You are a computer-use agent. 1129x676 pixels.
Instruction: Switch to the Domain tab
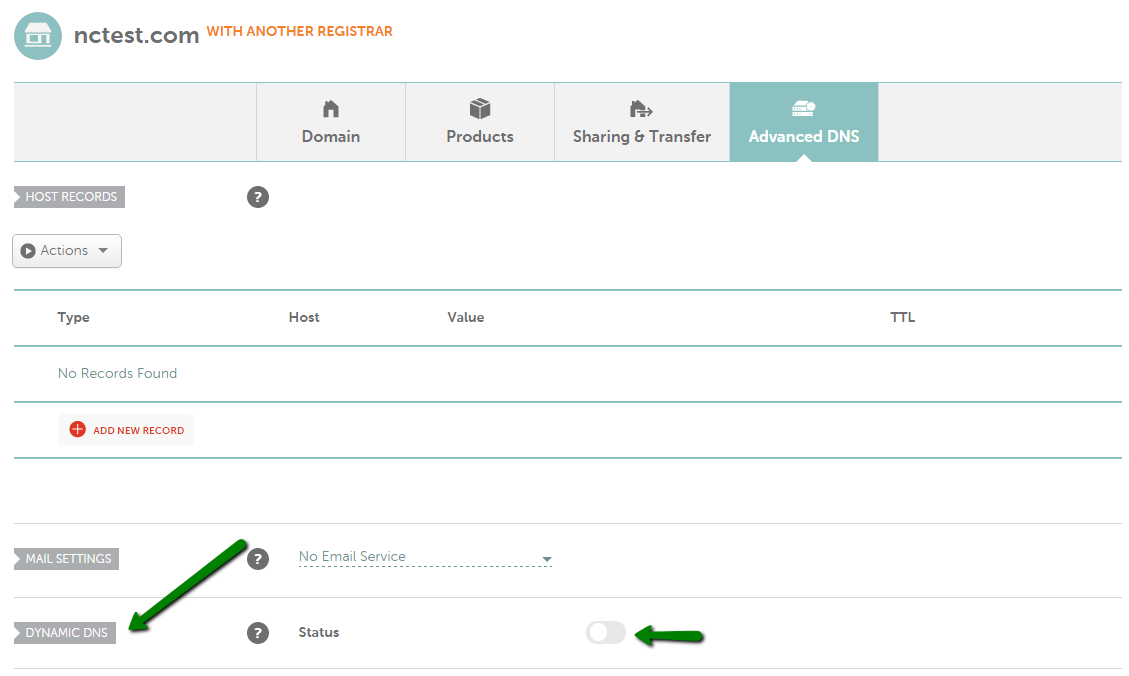[330, 122]
